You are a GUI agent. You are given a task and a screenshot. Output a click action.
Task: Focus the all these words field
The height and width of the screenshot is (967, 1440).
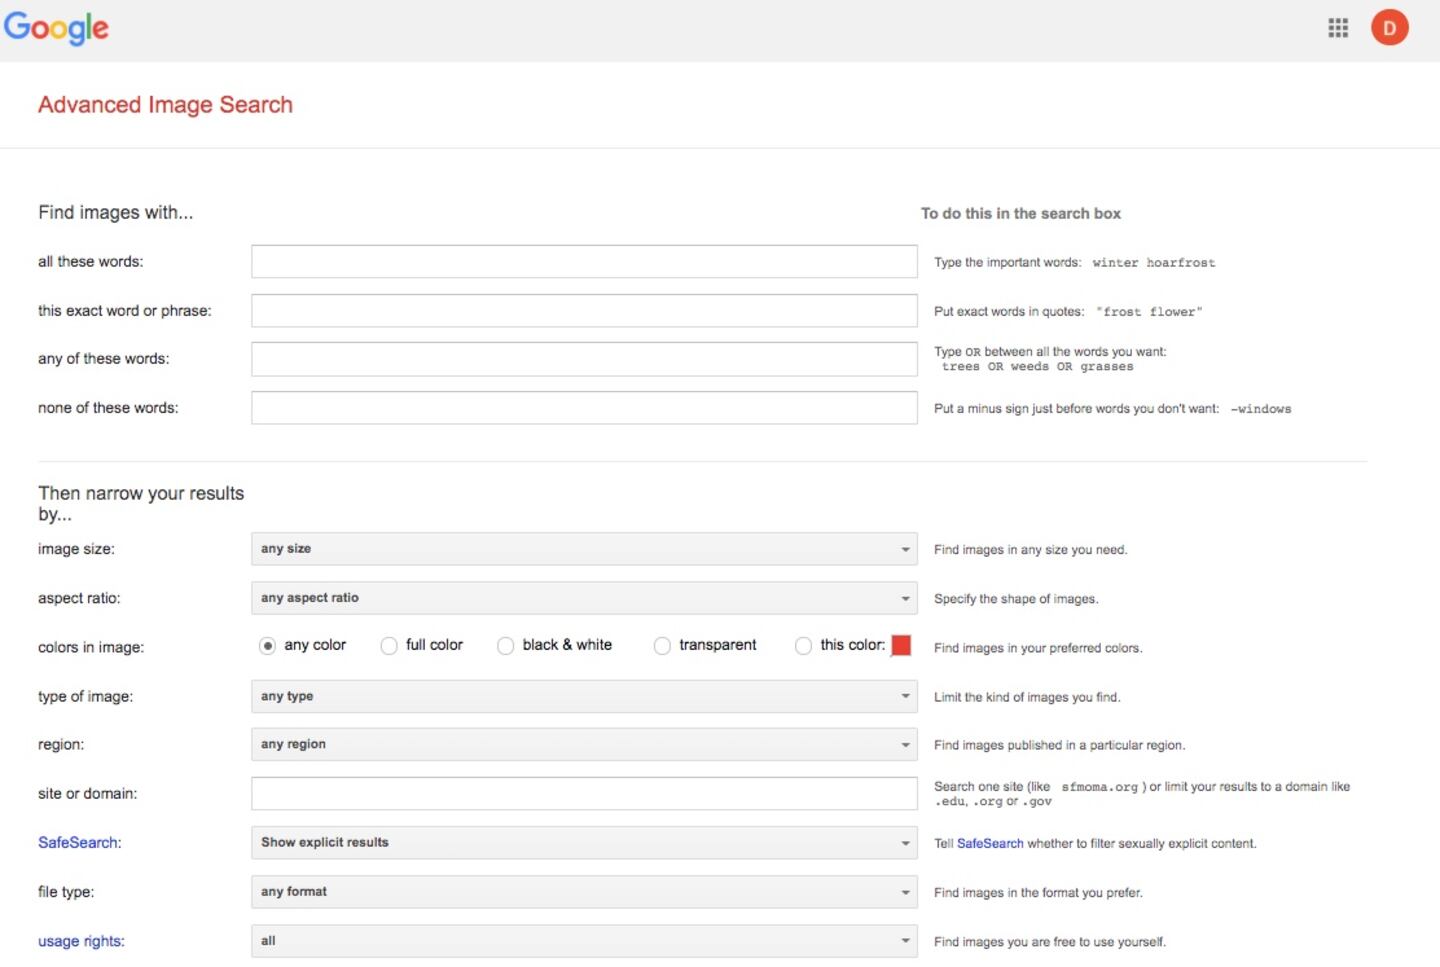point(584,261)
